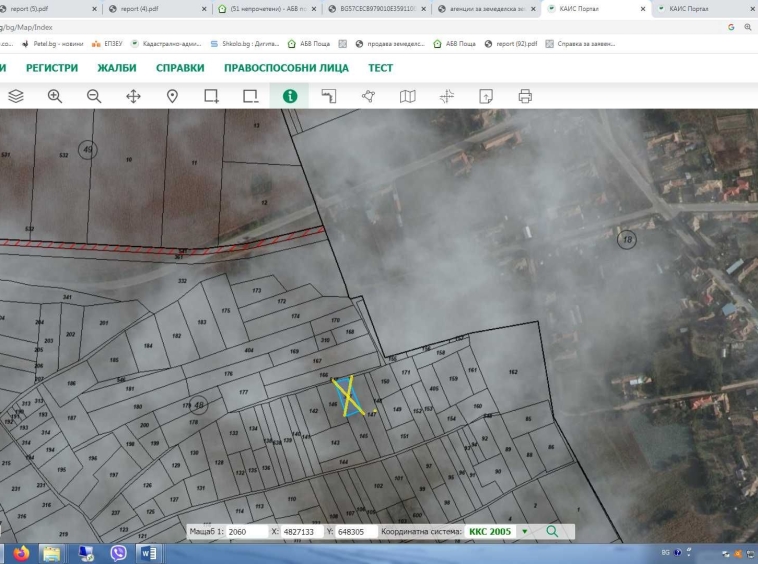Open the ЖАЛБИ menu item
This screenshot has width=758, height=564.
click(x=117, y=68)
